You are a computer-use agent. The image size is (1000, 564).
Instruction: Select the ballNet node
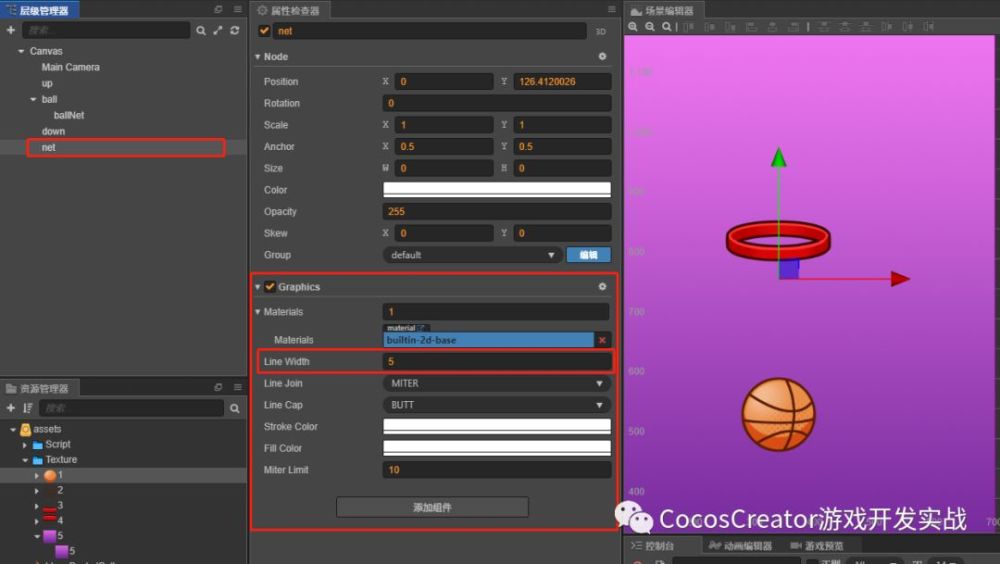coord(69,115)
